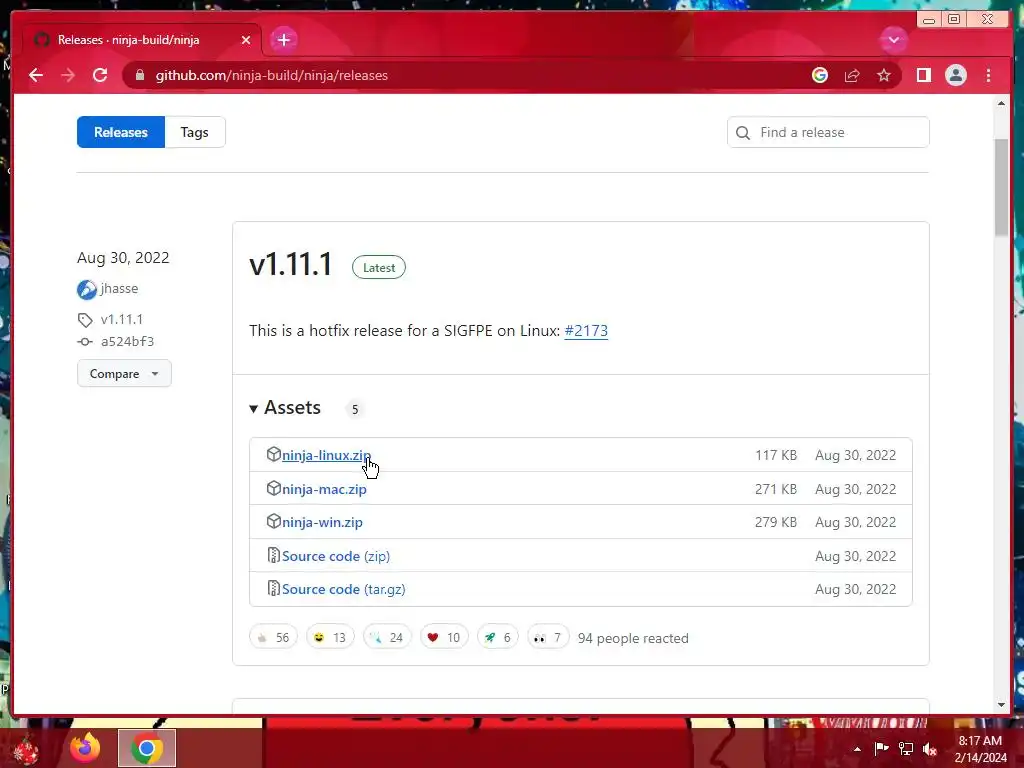Reload the GitHub releases page

tap(100, 76)
